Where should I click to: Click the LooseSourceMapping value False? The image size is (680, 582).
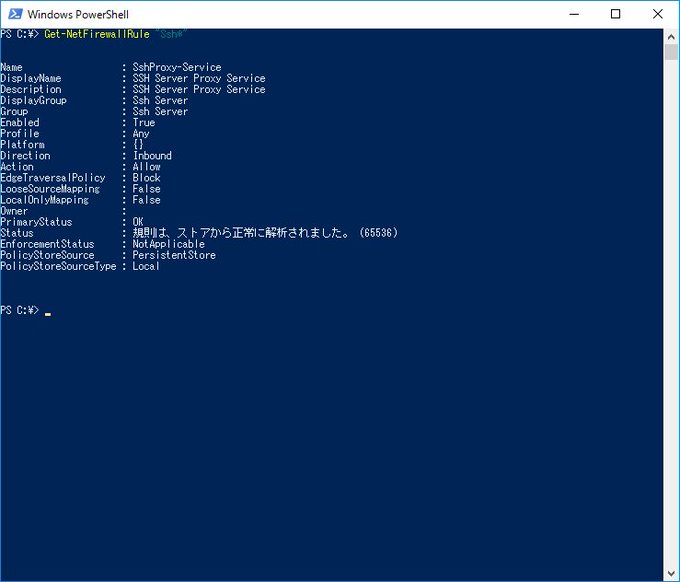(147, 189)
